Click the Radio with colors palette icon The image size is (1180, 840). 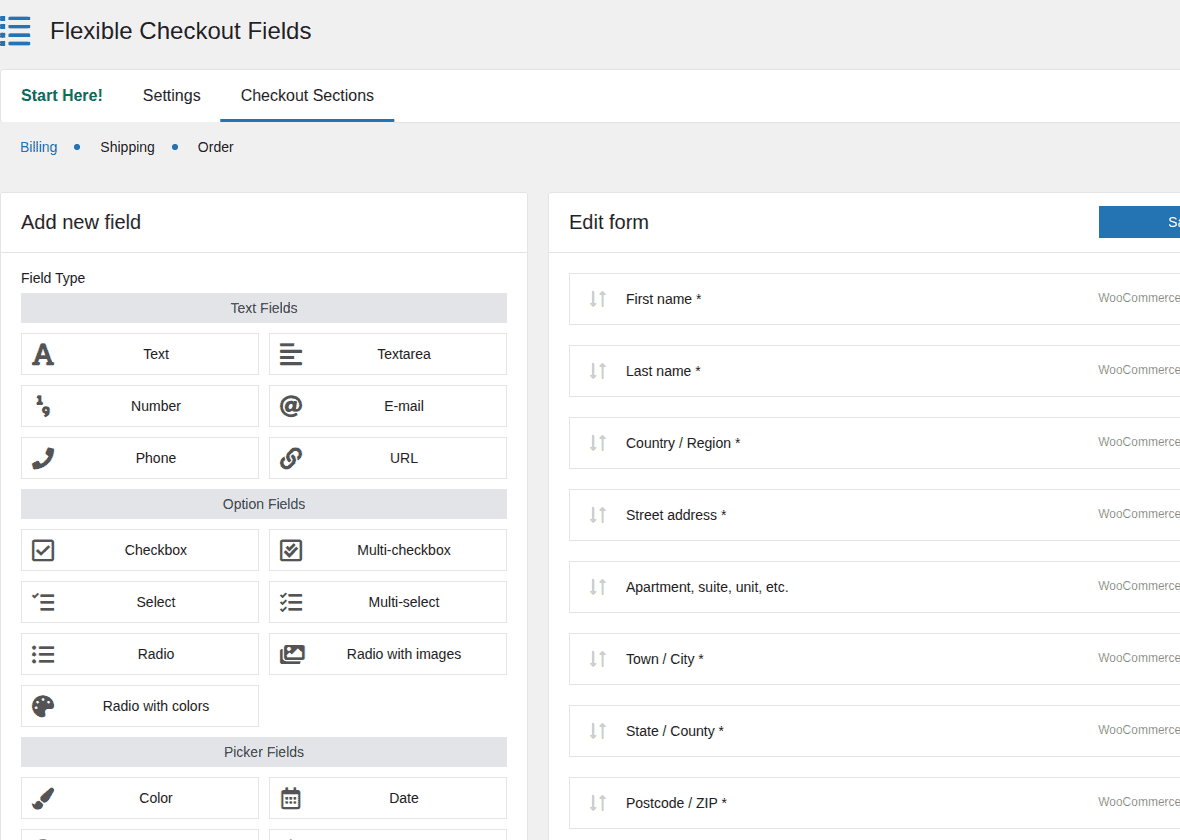[x=43, y=706]
